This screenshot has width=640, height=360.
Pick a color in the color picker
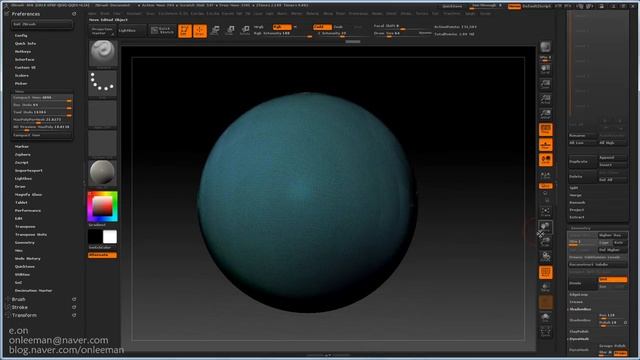point(102,207)
